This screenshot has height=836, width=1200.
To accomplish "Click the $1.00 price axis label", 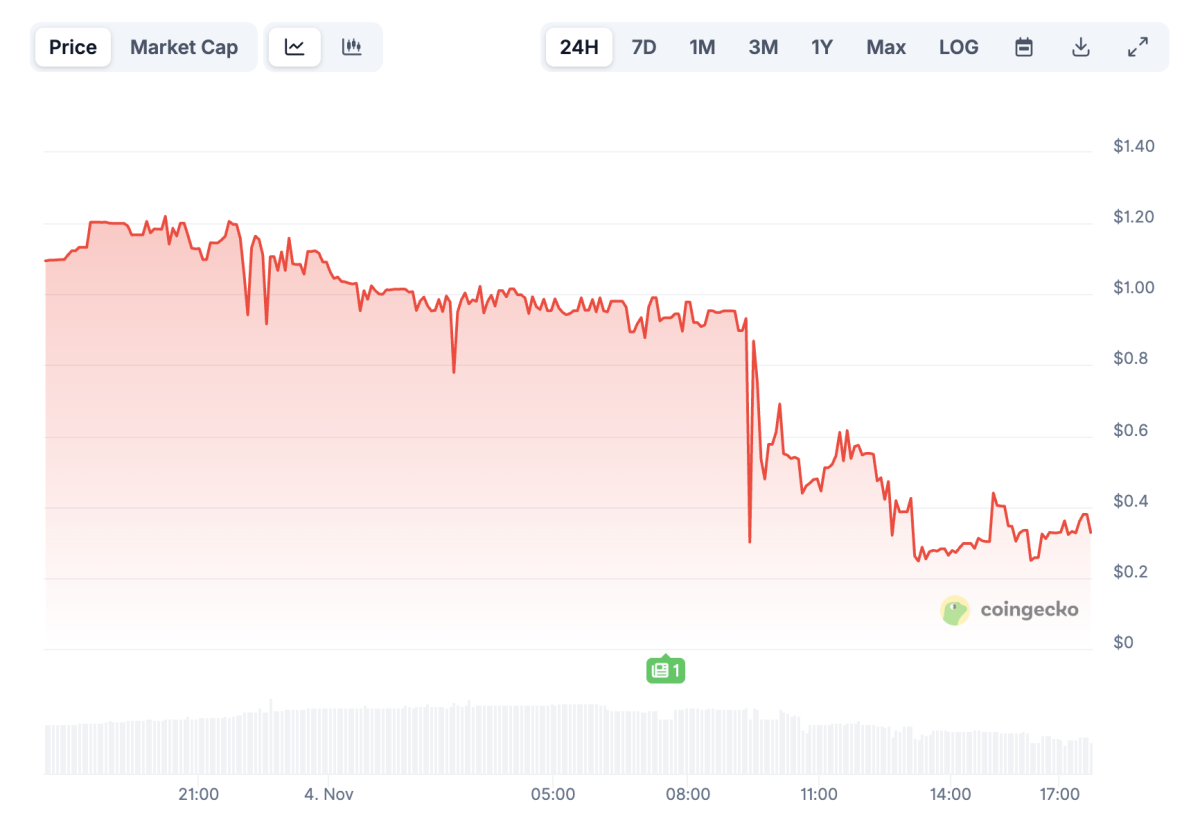I will [1134, 288].
